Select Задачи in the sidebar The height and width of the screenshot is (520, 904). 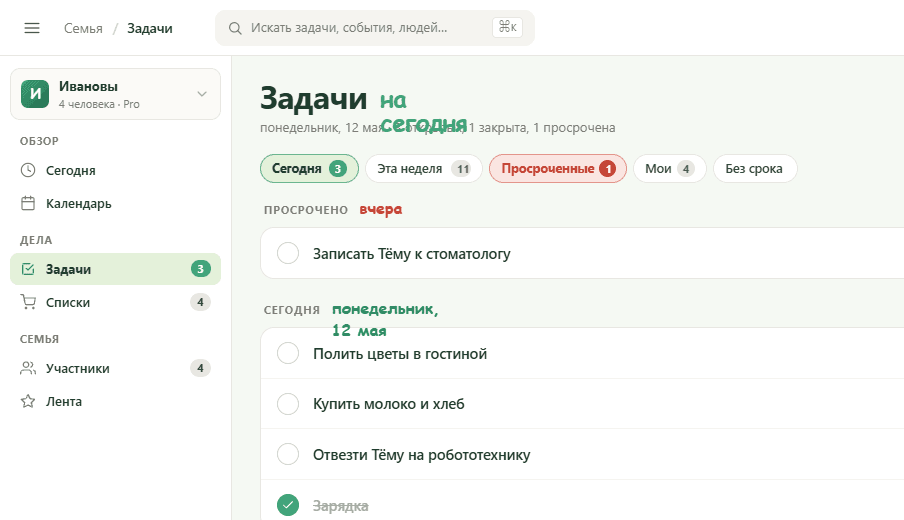tap(115, 269)
